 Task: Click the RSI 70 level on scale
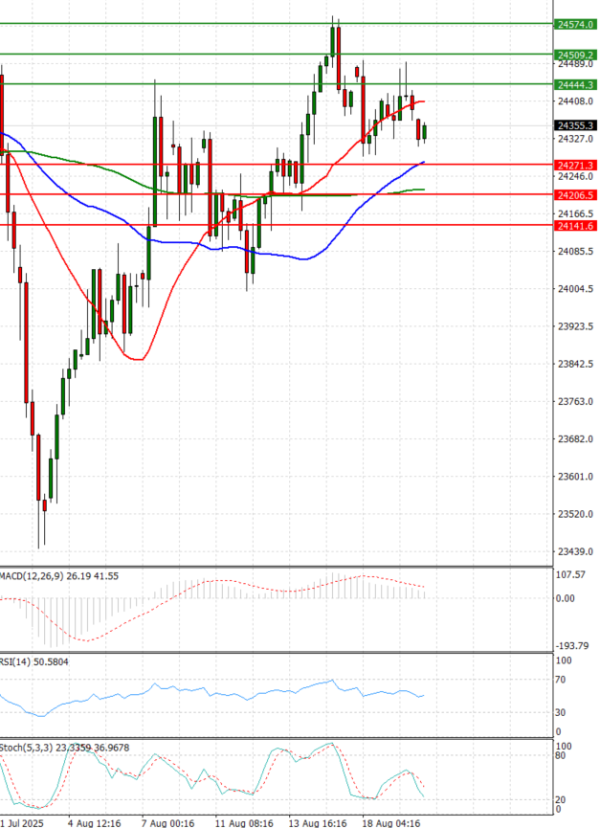[x=561, y=680]
